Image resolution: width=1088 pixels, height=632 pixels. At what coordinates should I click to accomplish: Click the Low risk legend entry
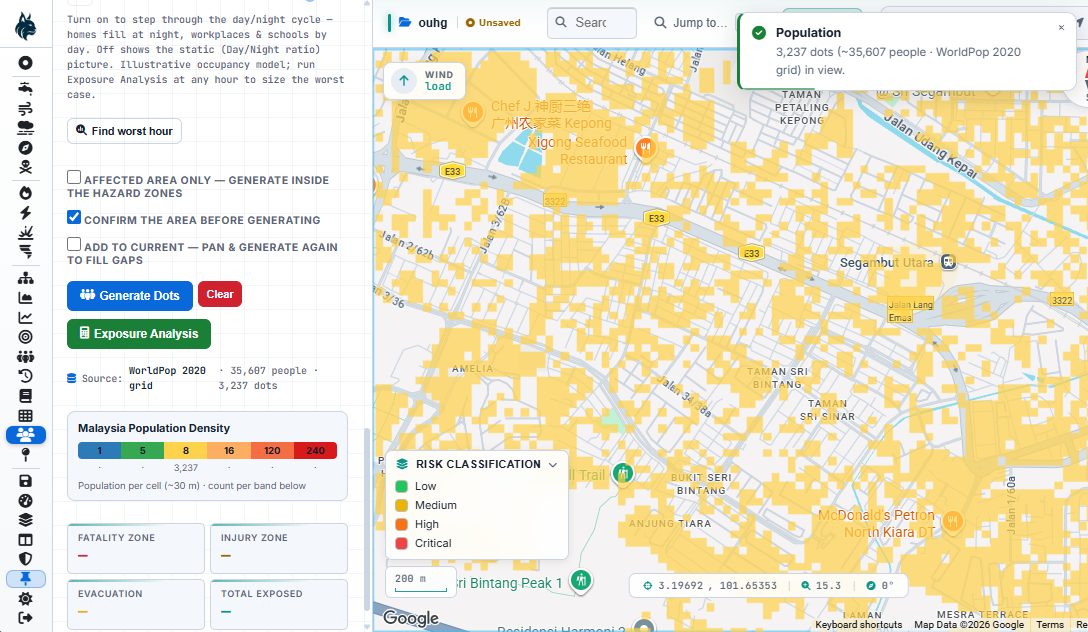(416, 486)
